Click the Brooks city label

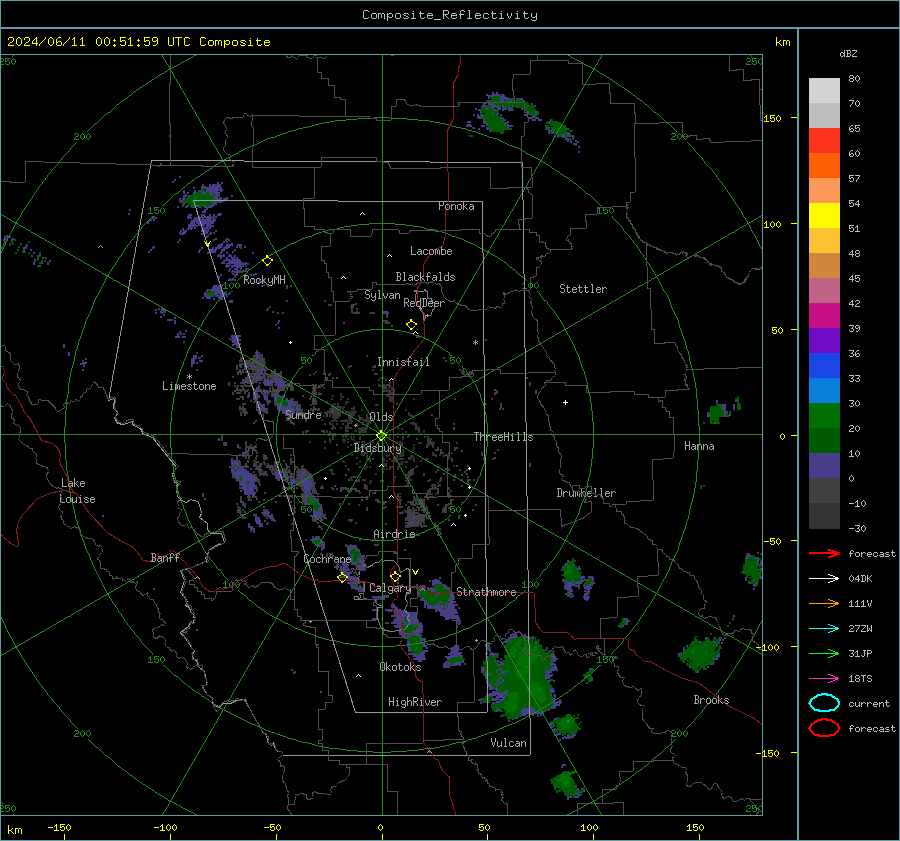coord(711,700)
